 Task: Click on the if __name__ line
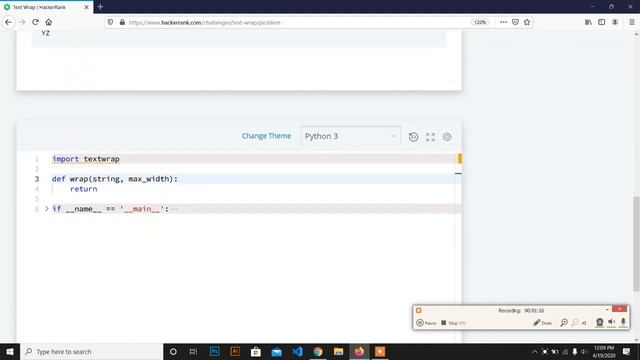coord(253,209)
